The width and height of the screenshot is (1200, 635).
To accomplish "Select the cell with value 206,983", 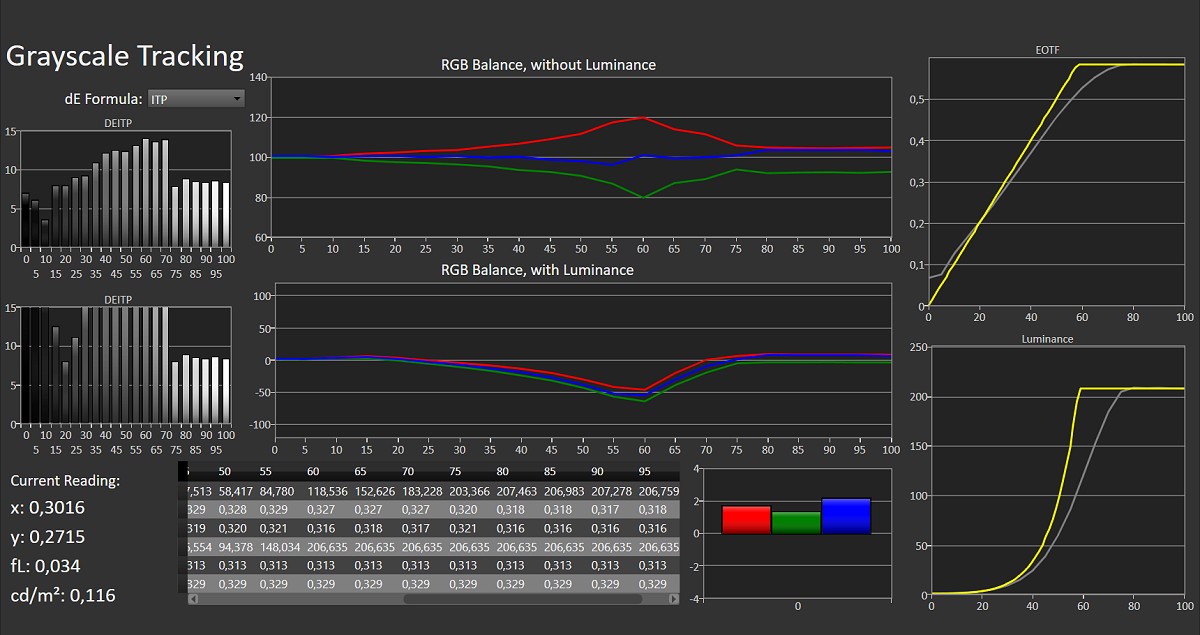I will pos(562,490).
